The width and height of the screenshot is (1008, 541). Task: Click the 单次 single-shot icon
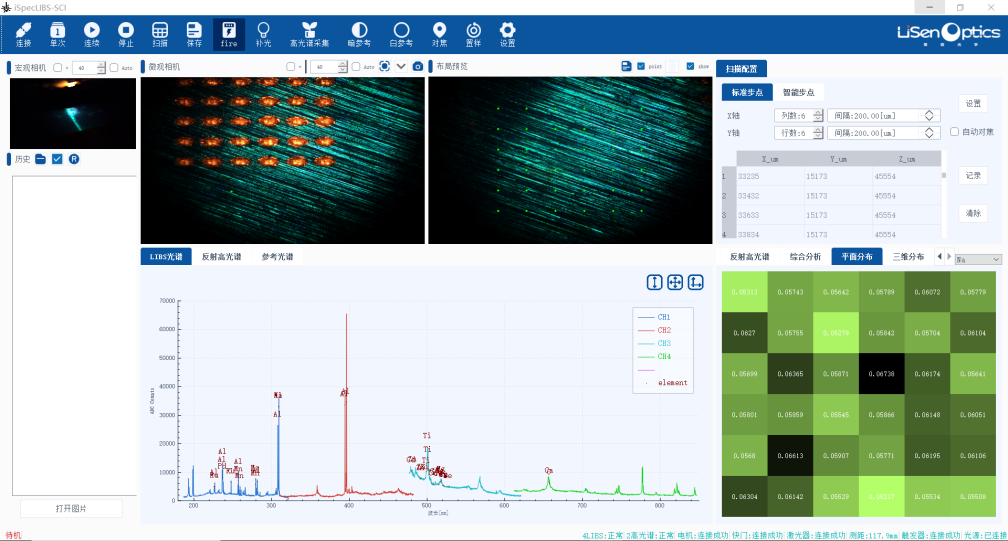[57, 35]
